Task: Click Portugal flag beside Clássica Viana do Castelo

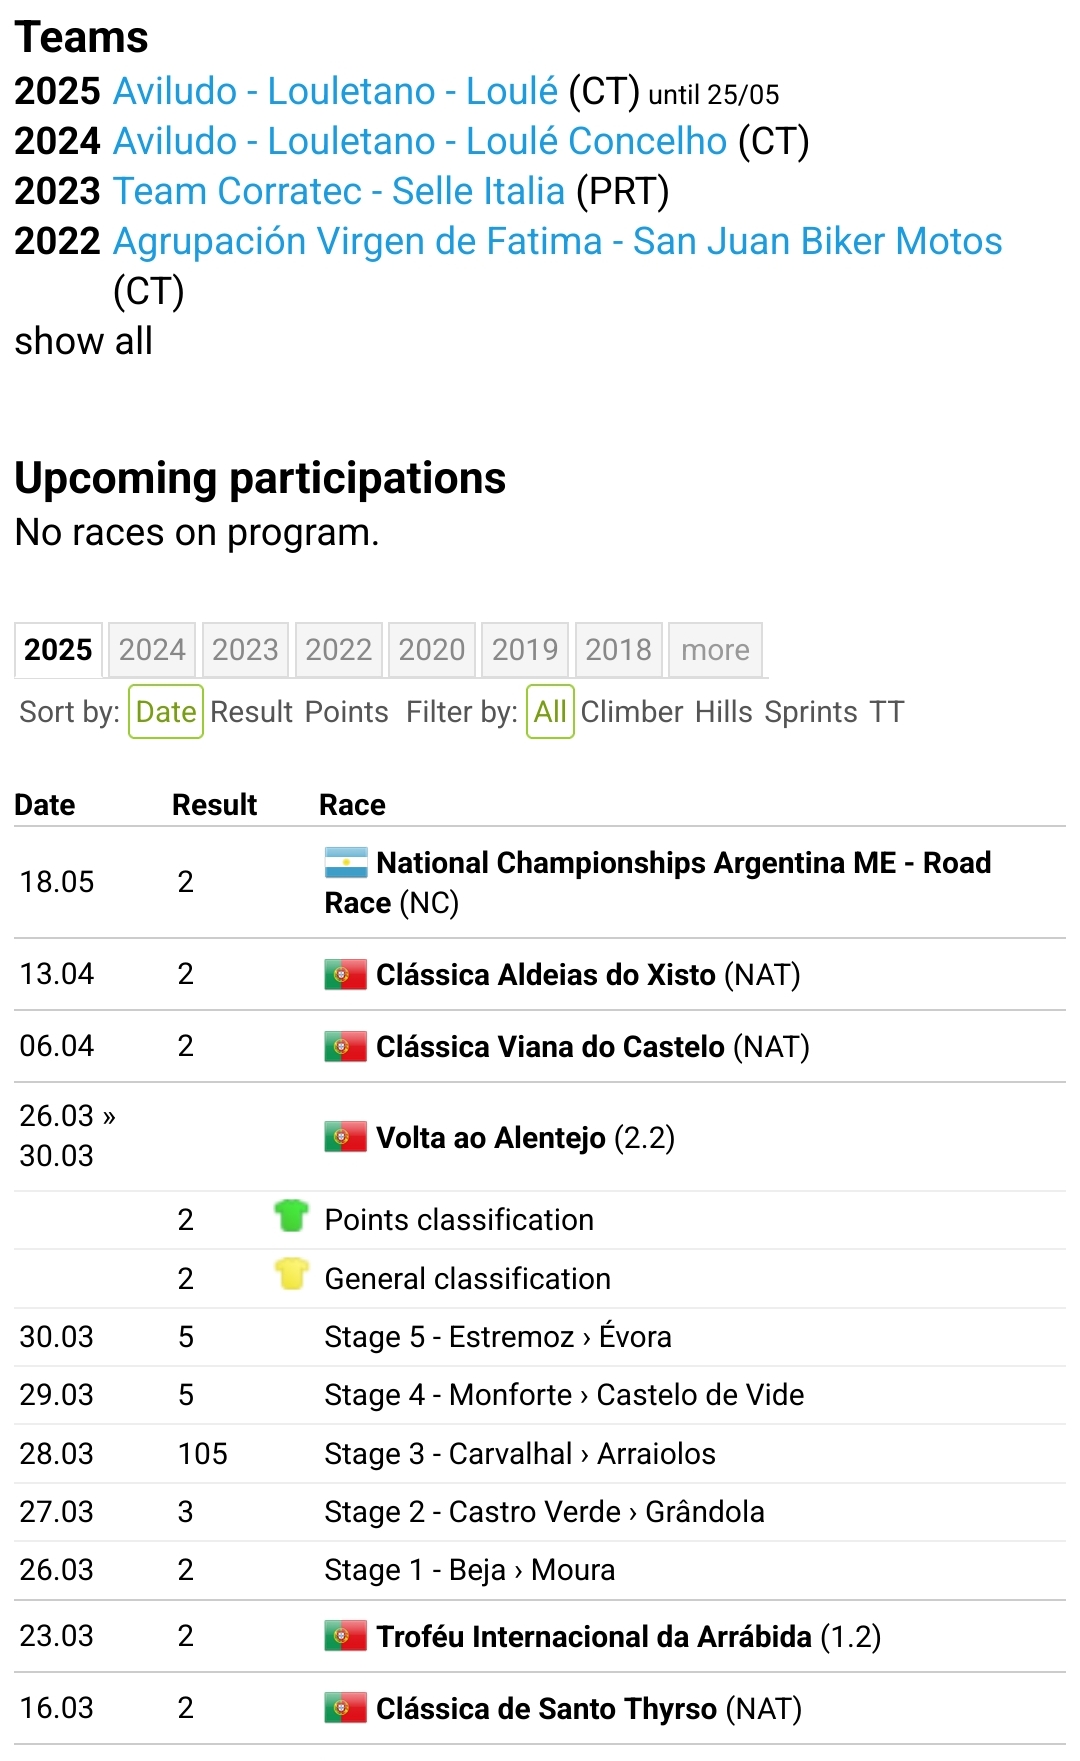Action: click(x=346, y=1047)
